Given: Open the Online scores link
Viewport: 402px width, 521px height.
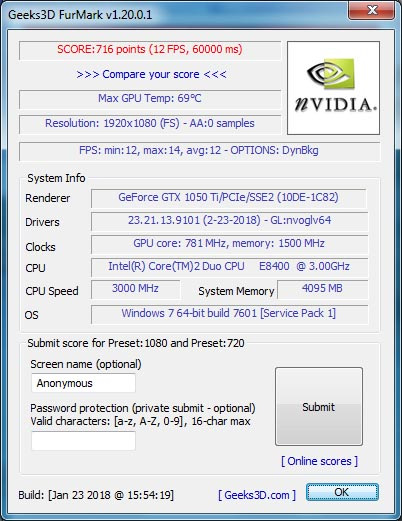Looking at the screenshot, I should (319, 461).
